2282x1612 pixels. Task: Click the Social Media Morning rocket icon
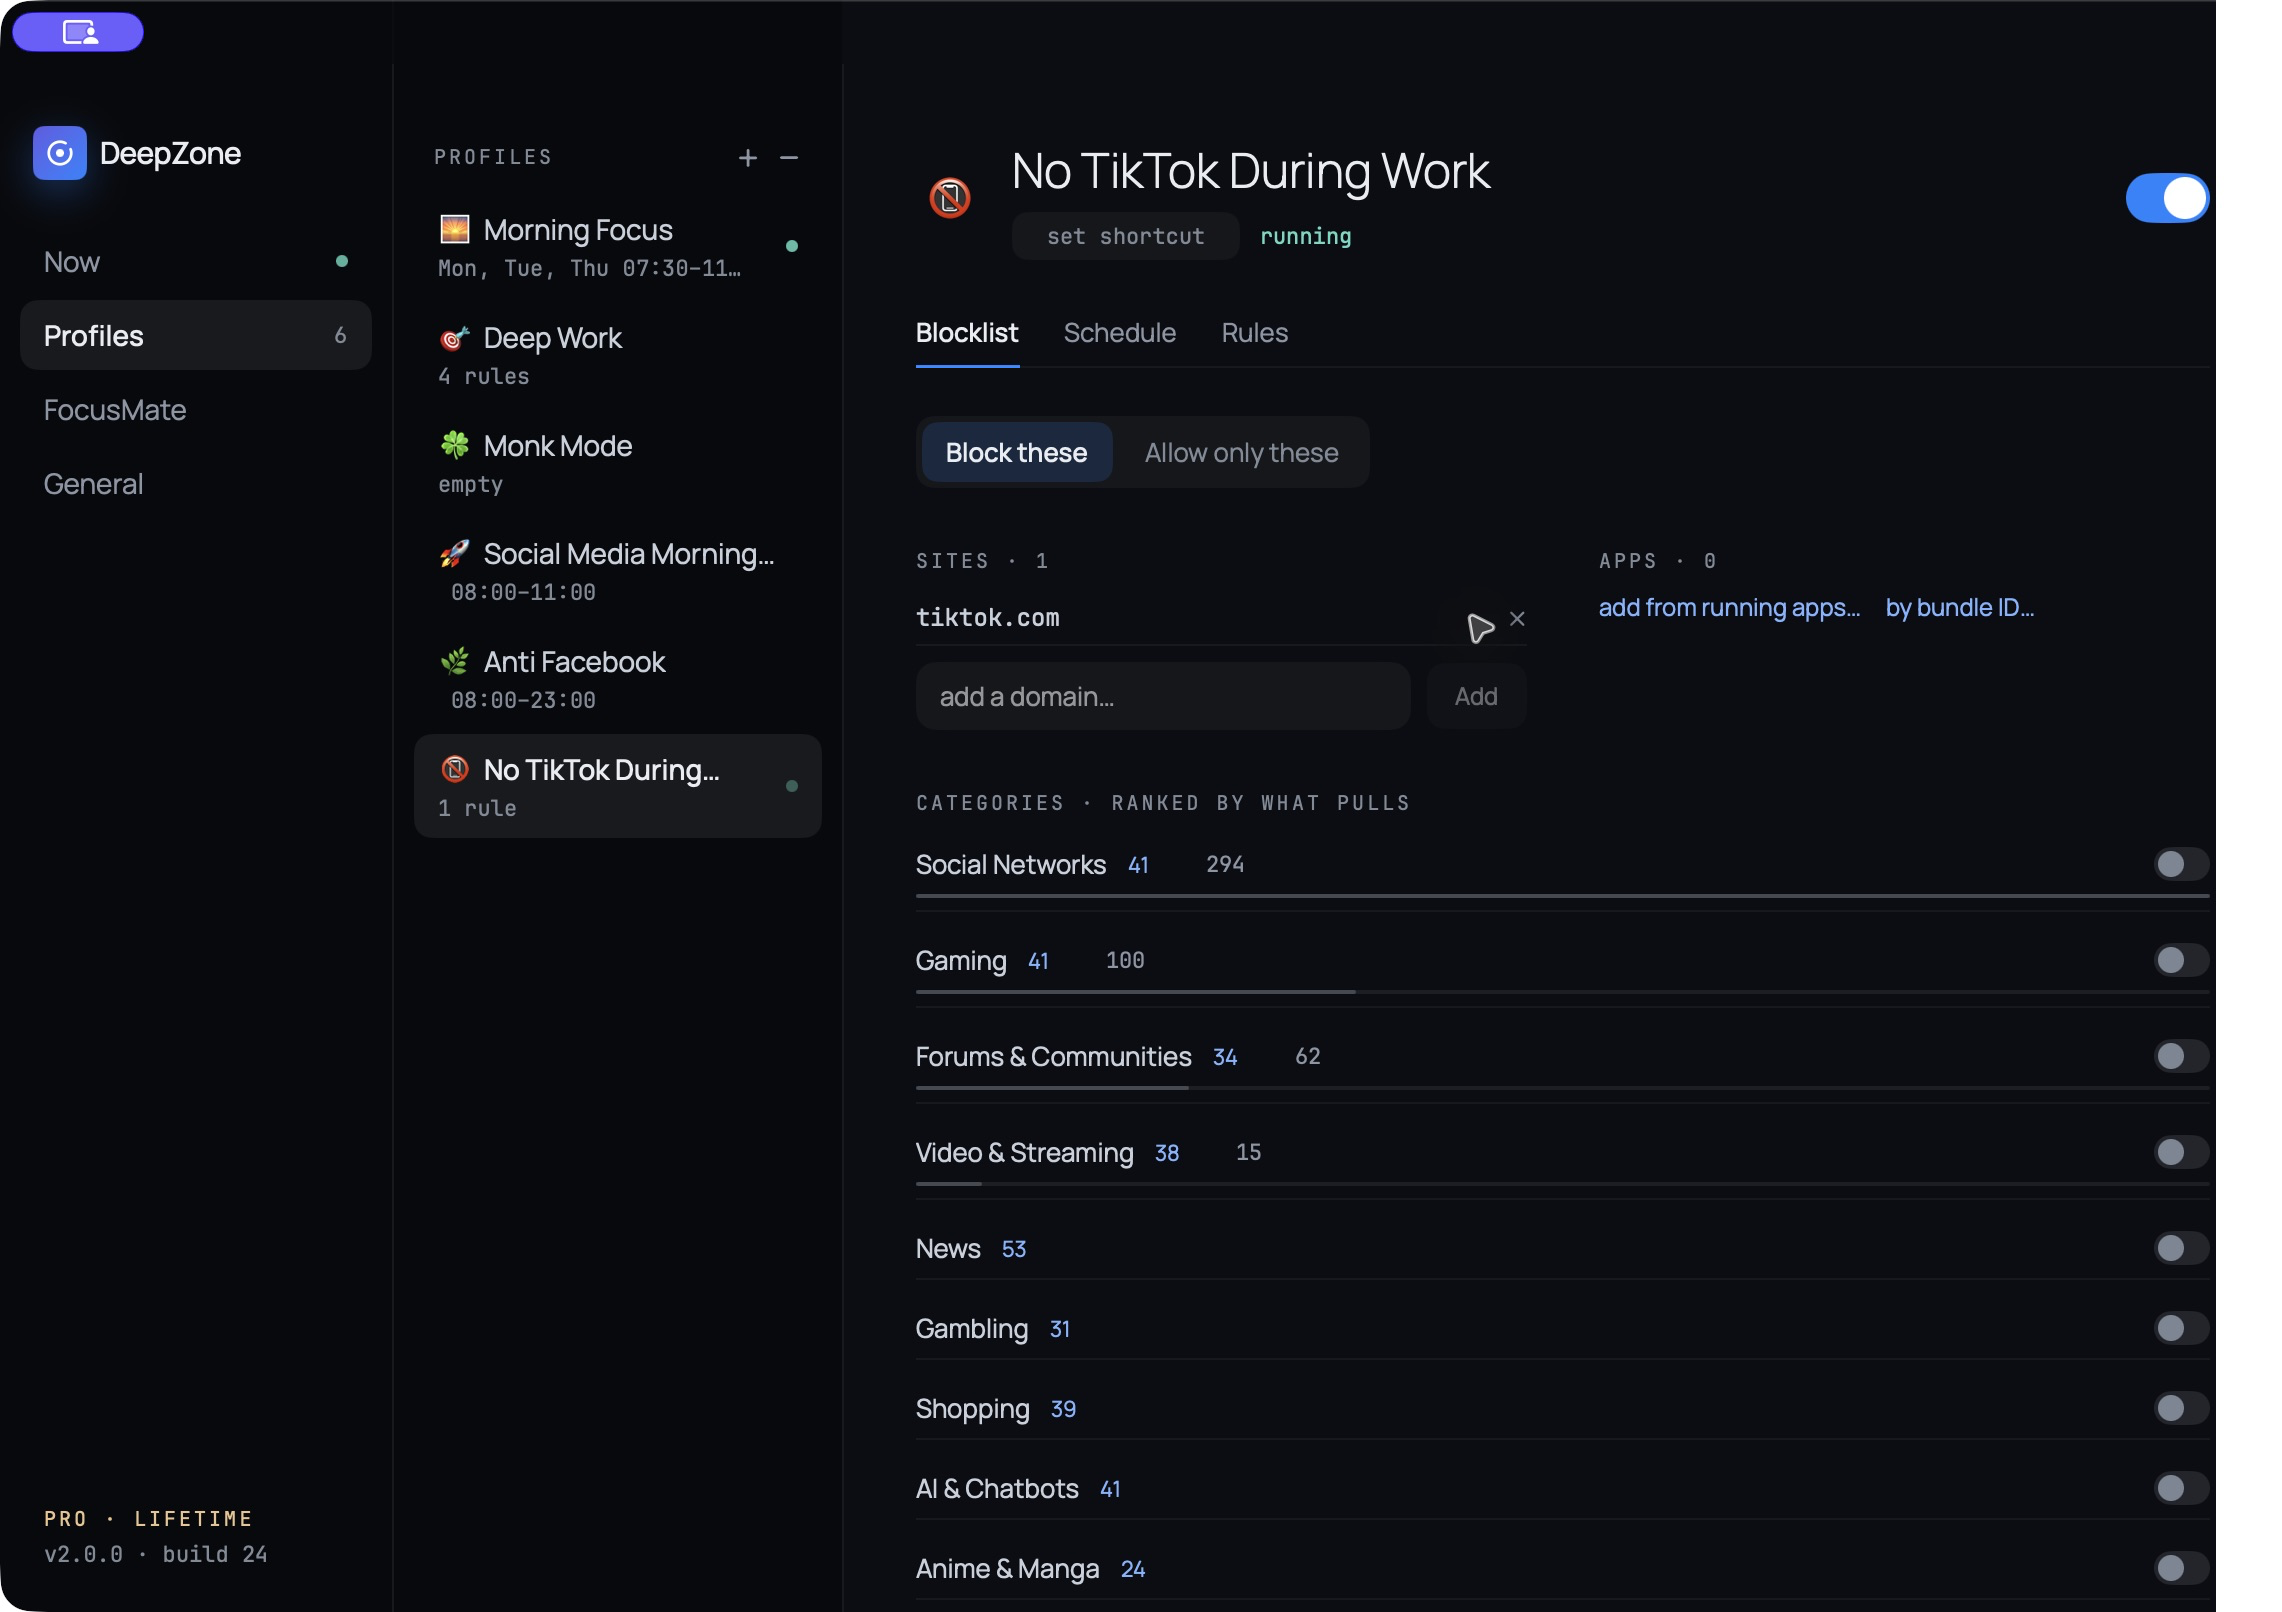pos(455,553)
